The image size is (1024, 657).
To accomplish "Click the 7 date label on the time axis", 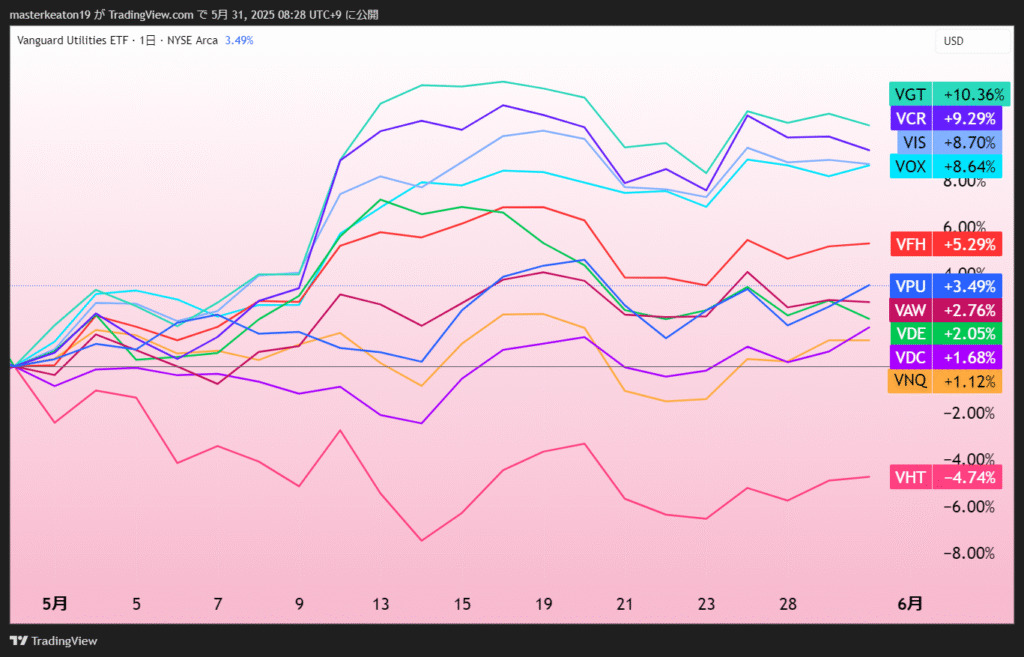I will coord(218,603).
